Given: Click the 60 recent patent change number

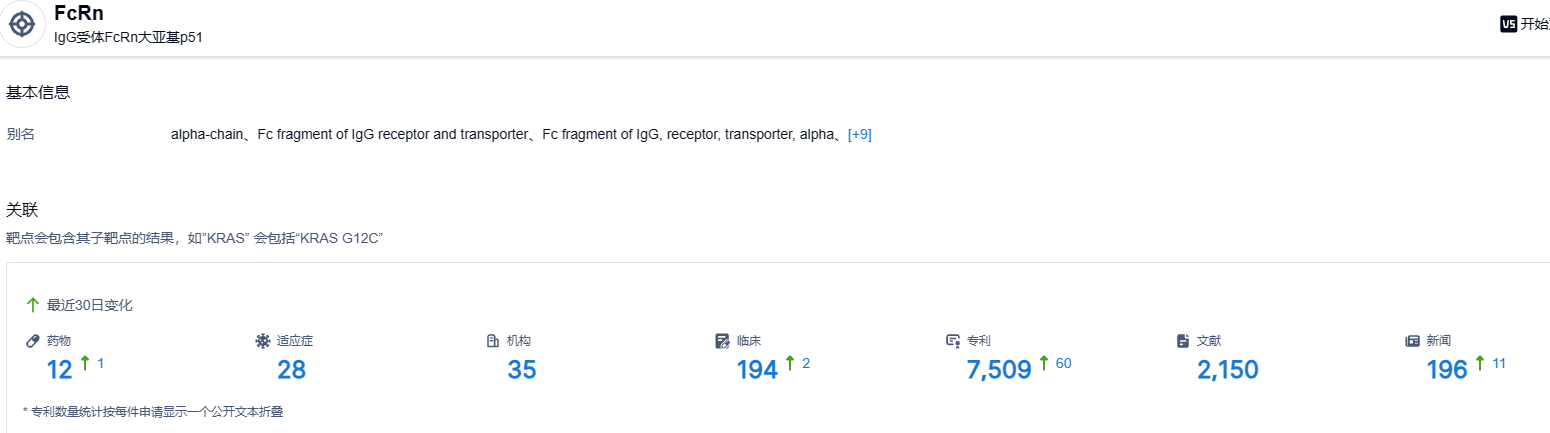Looking at the screenshot, I should (1063, 363).
